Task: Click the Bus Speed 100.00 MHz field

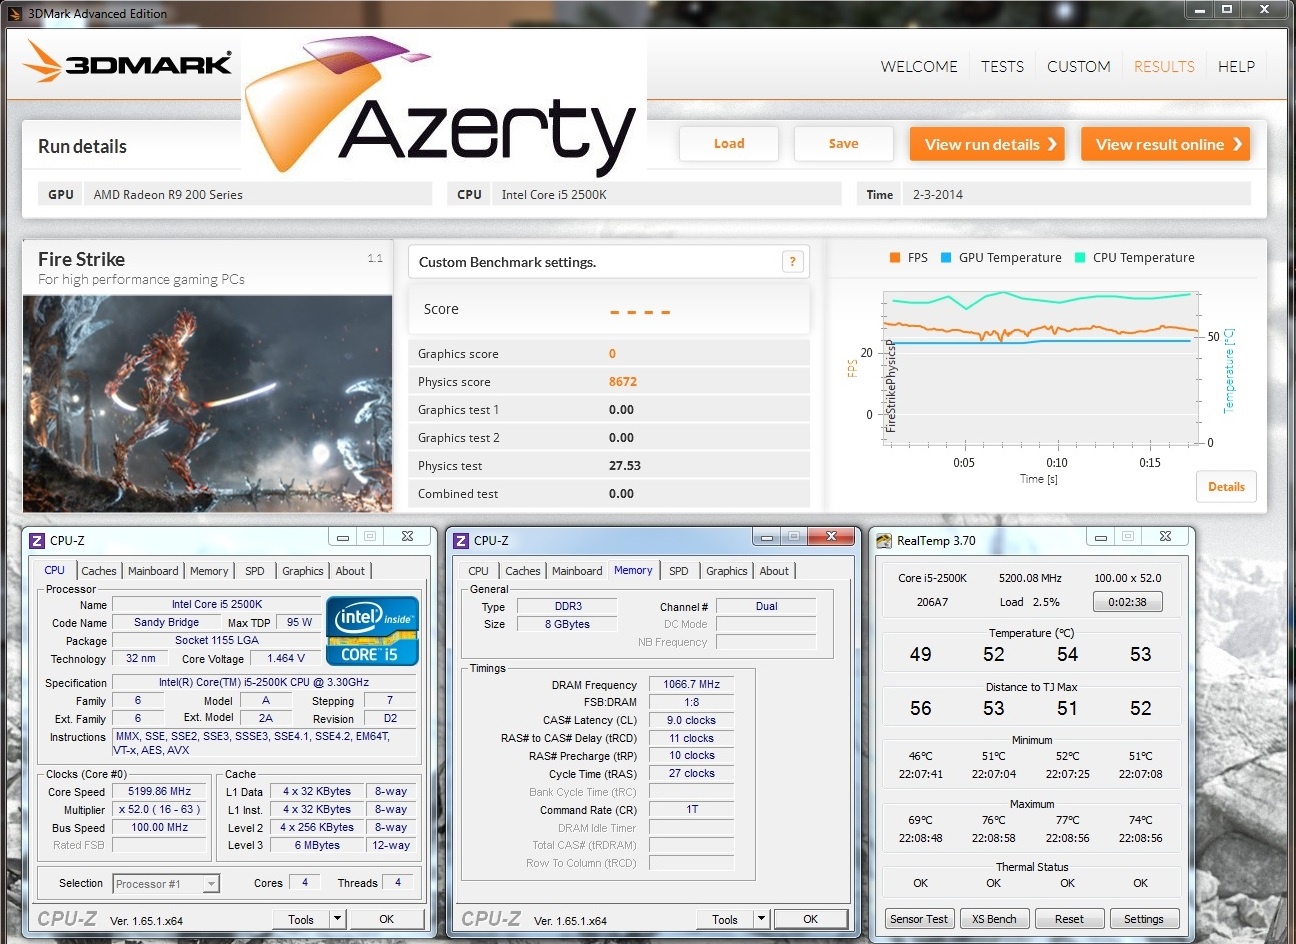Action: coord(159,827)
